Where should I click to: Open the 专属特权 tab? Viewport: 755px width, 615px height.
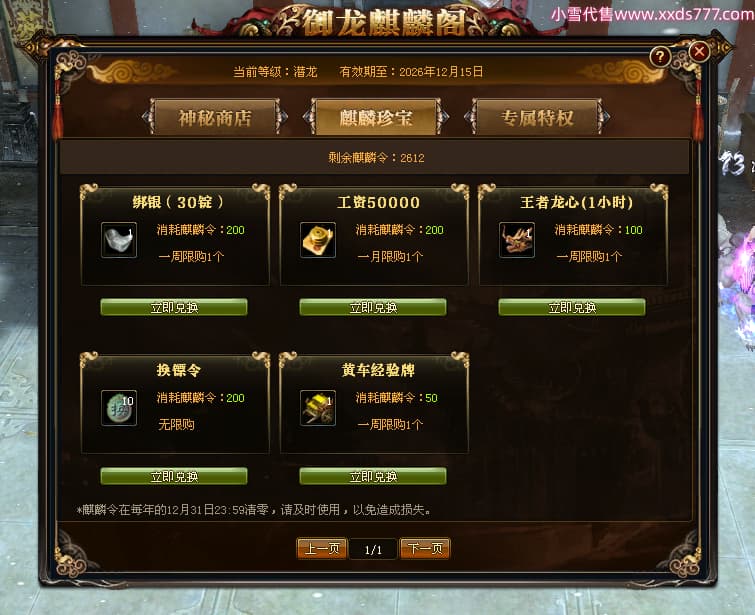coord(537,117)
